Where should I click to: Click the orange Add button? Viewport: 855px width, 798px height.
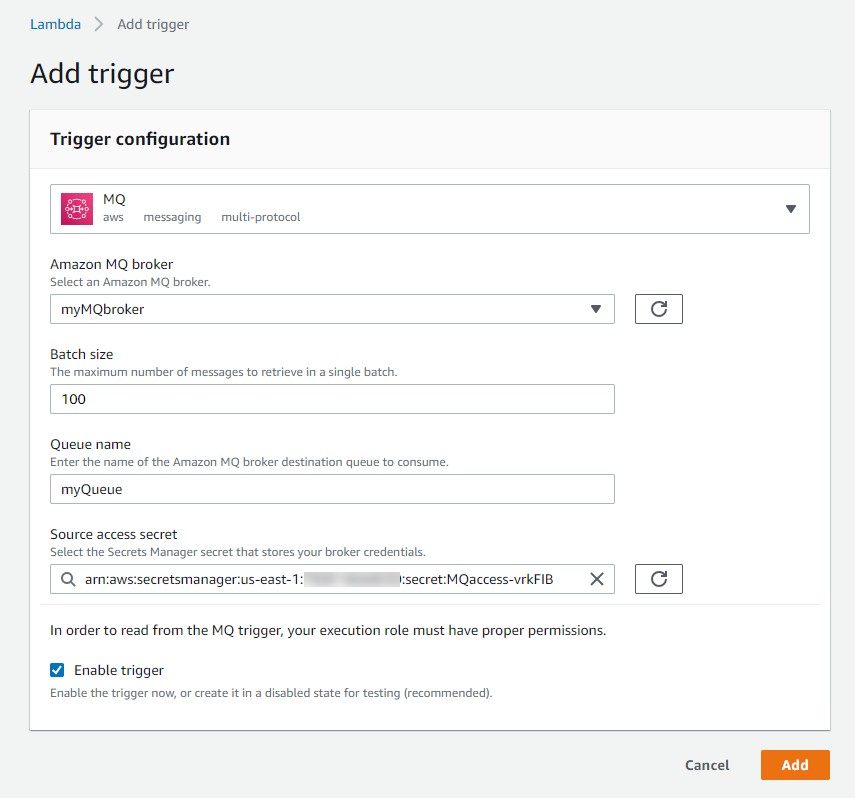[795, 765]
